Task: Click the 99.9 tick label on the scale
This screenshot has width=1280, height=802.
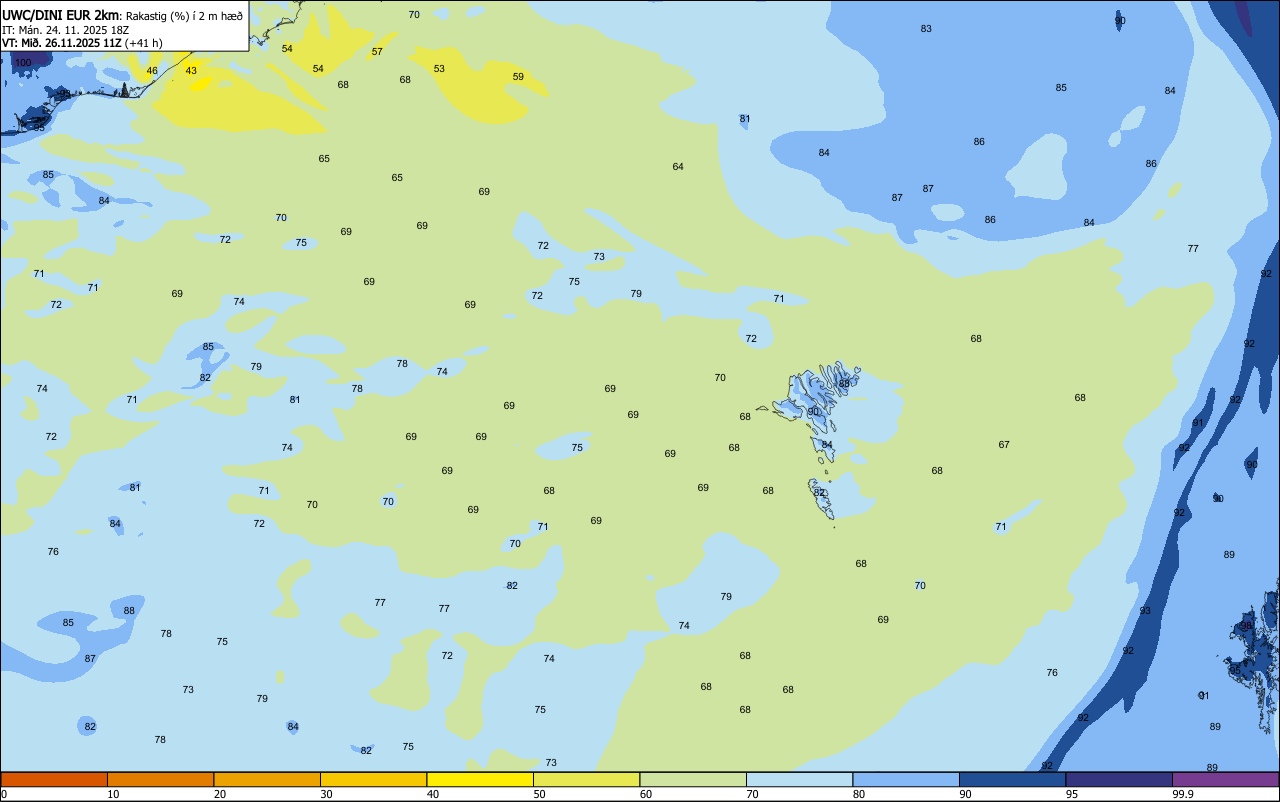Action: 1183,794
